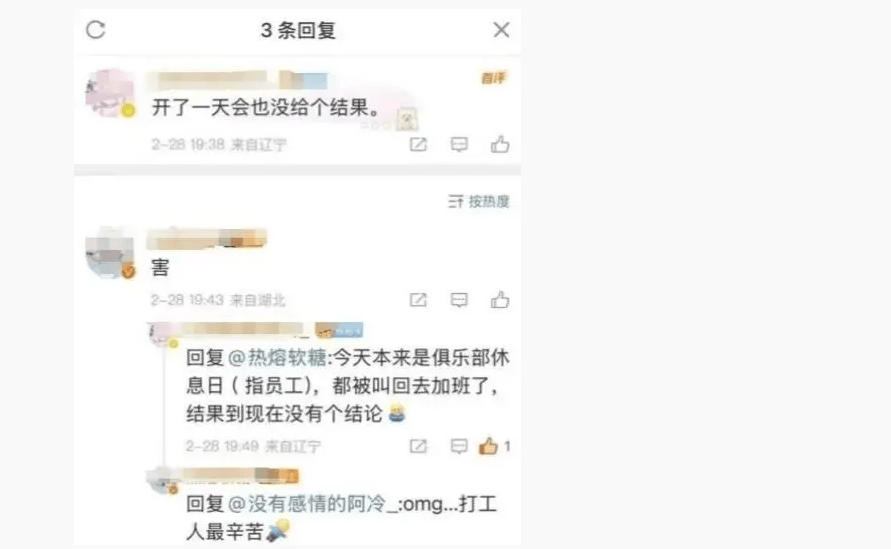The height and width of the screenshot is (549, 891).
Task: Close the 3条回复 panel
Action: tap(501, 30)
